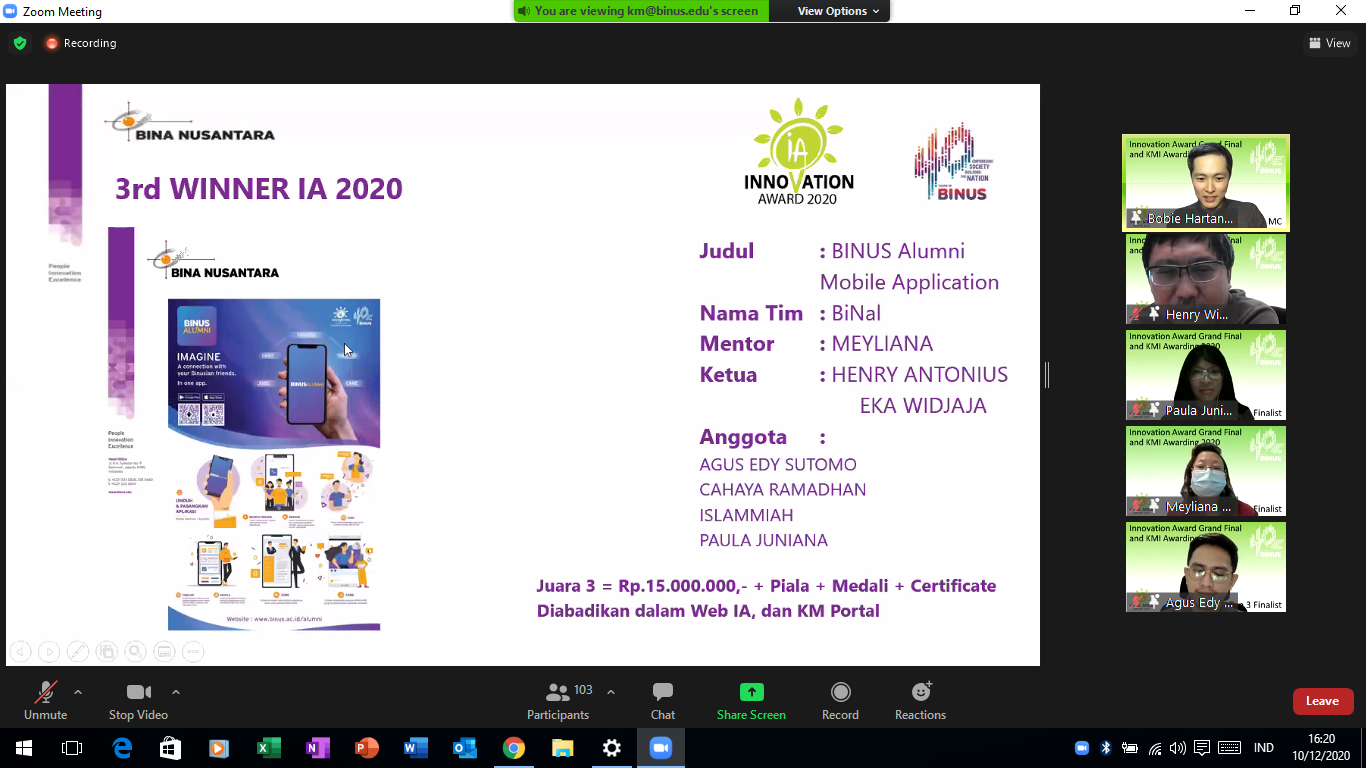The image size is (1366, 768).
Task: Start recording with Record button
Action: 840,700
